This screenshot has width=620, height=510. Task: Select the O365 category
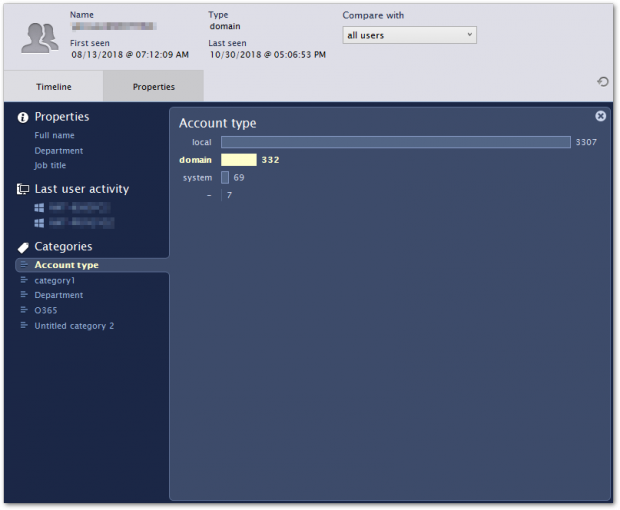[x=46, y=310]
